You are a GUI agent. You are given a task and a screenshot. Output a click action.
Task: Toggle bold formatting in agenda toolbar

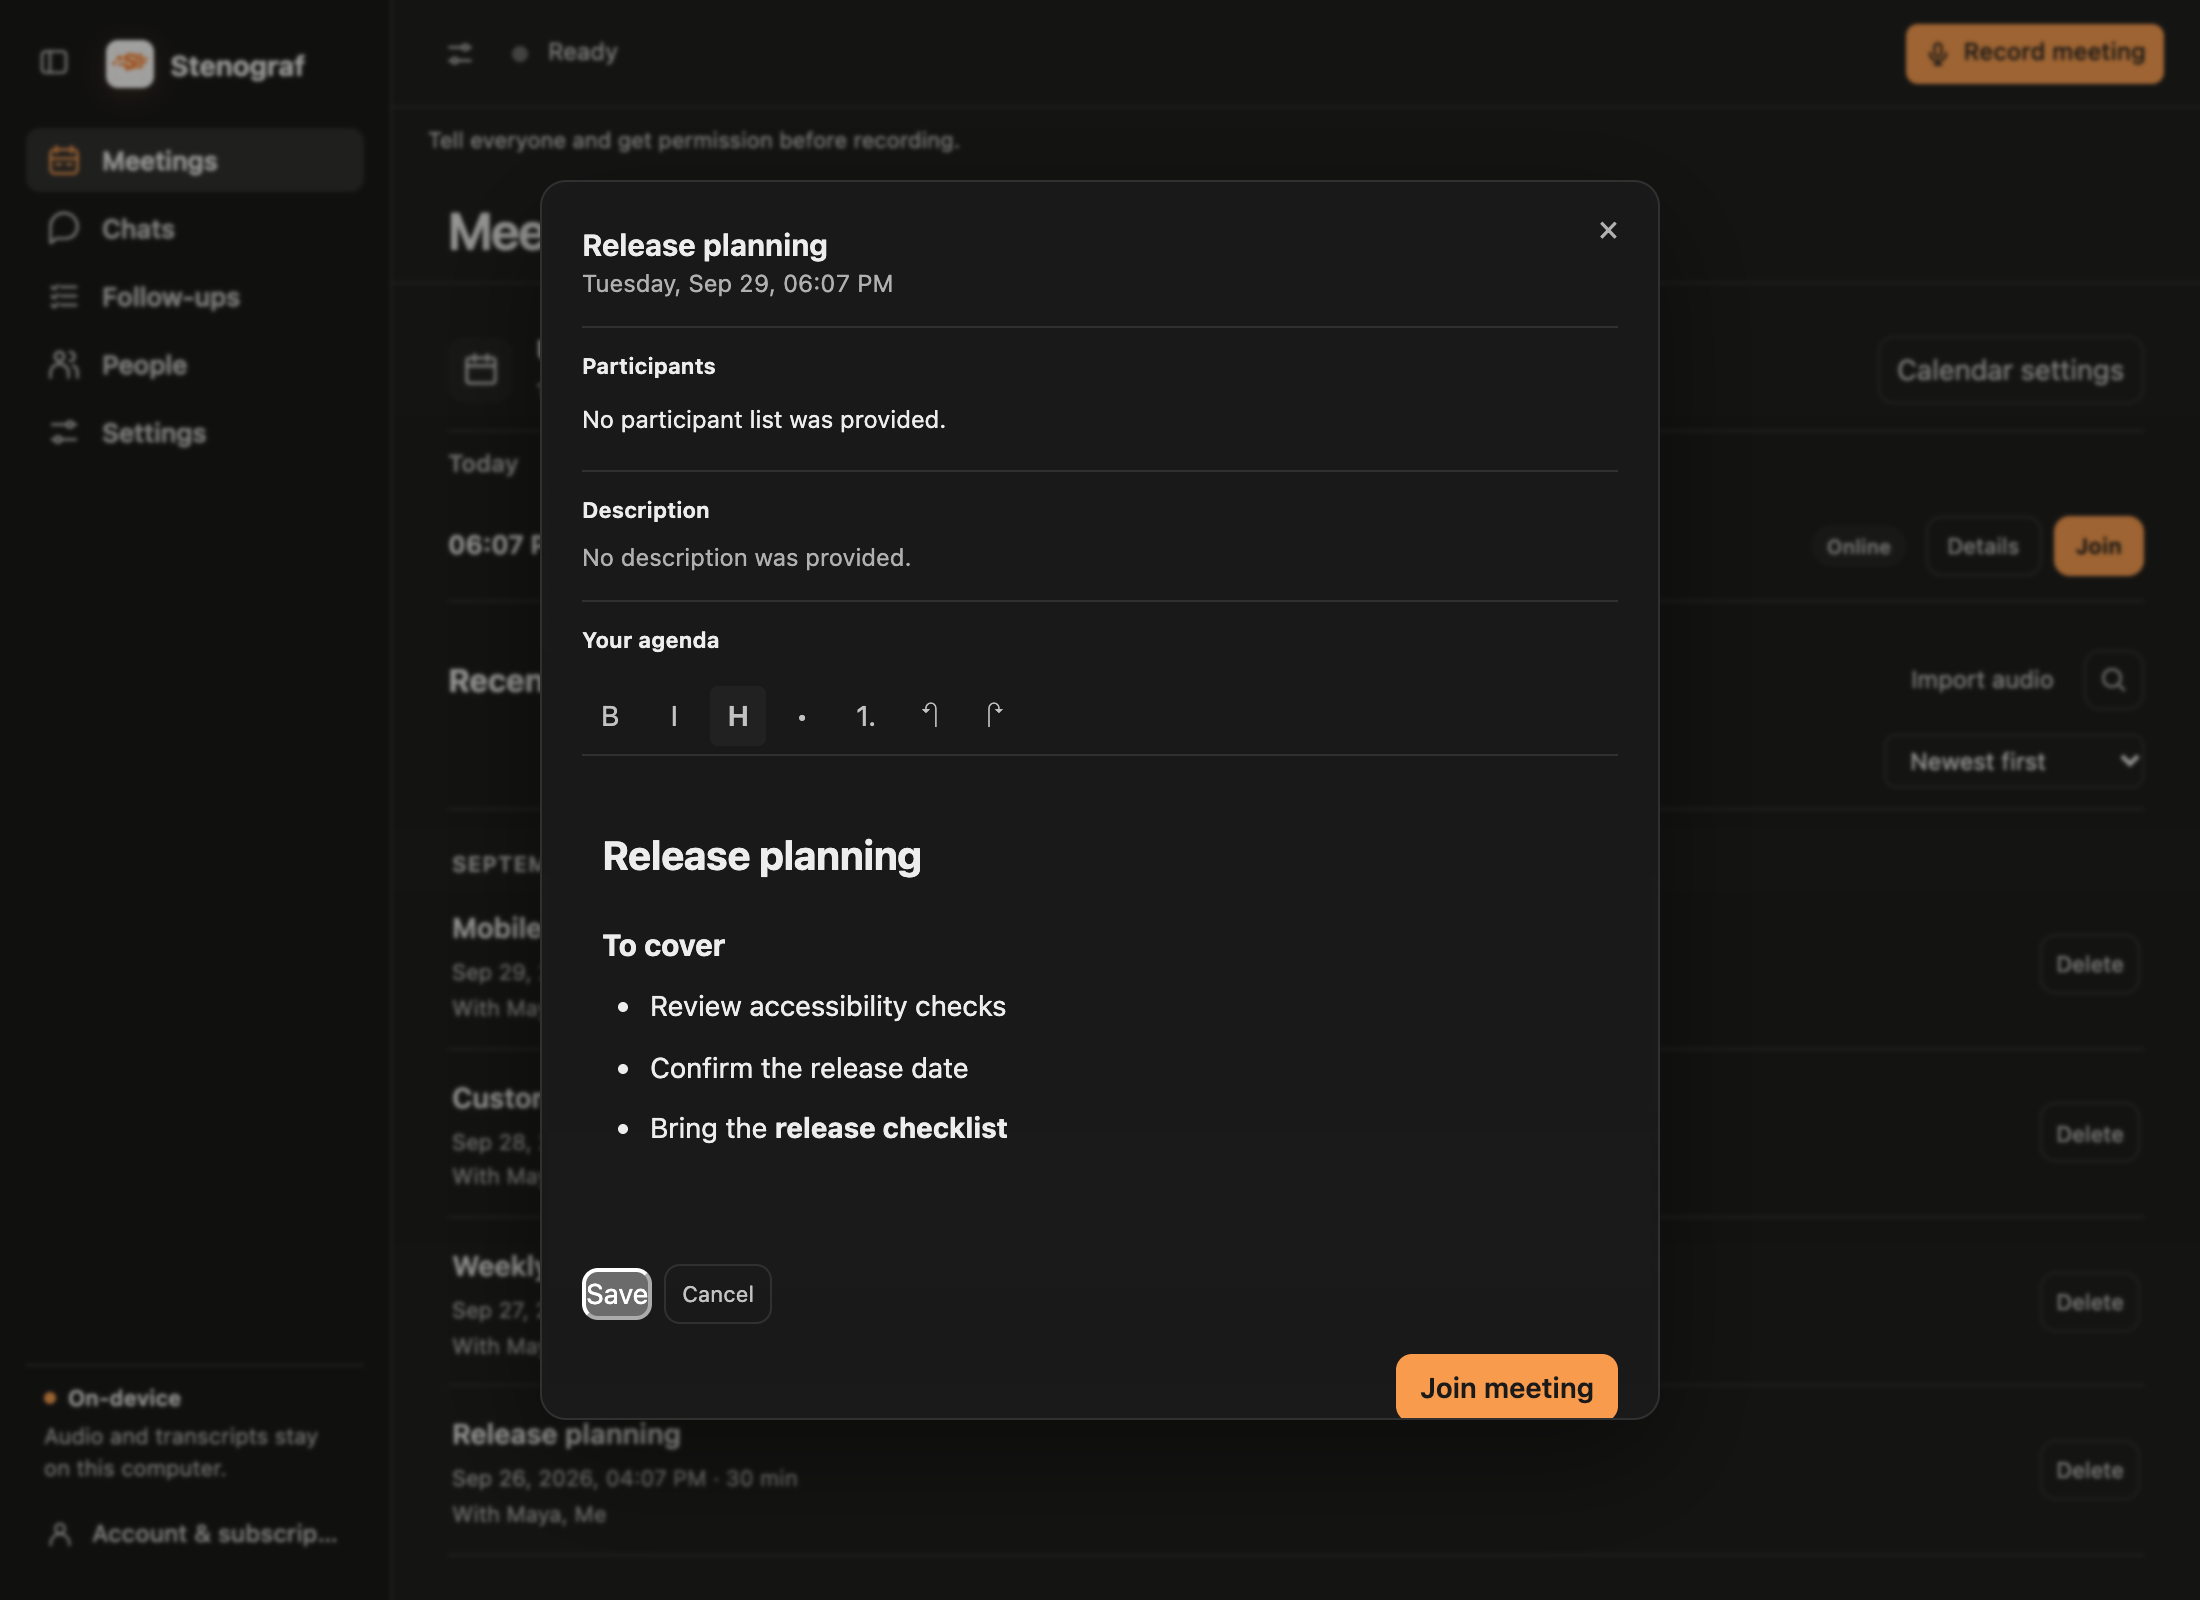point(610,716)
